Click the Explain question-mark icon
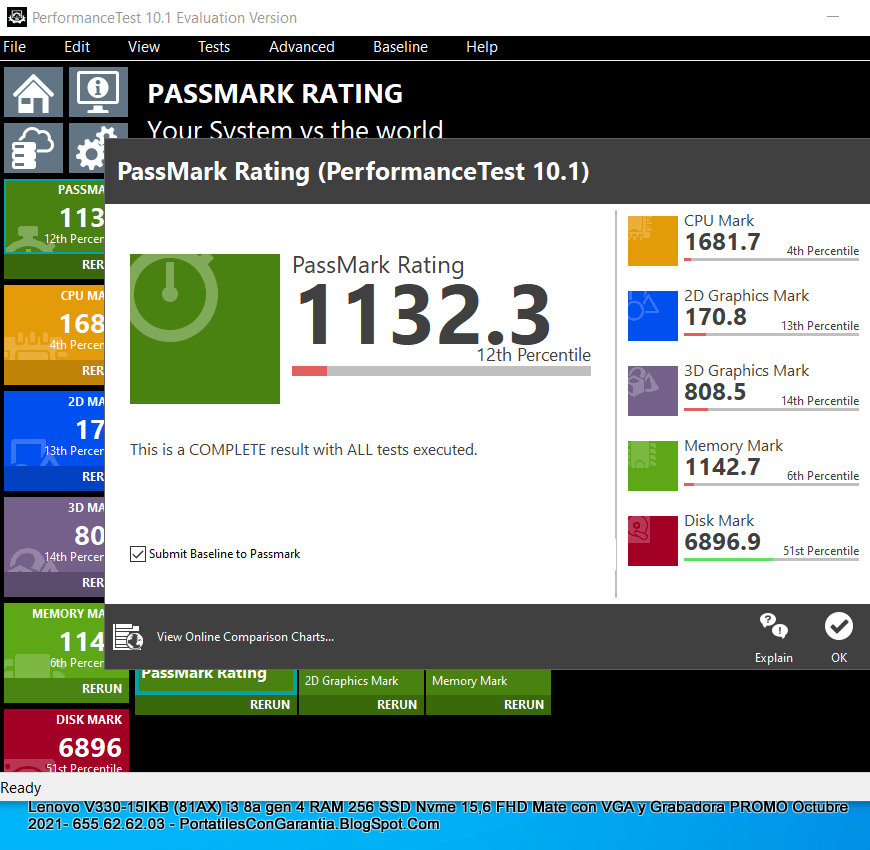The width and height of the screenshot is (870, 850). (x=773, y=626)
